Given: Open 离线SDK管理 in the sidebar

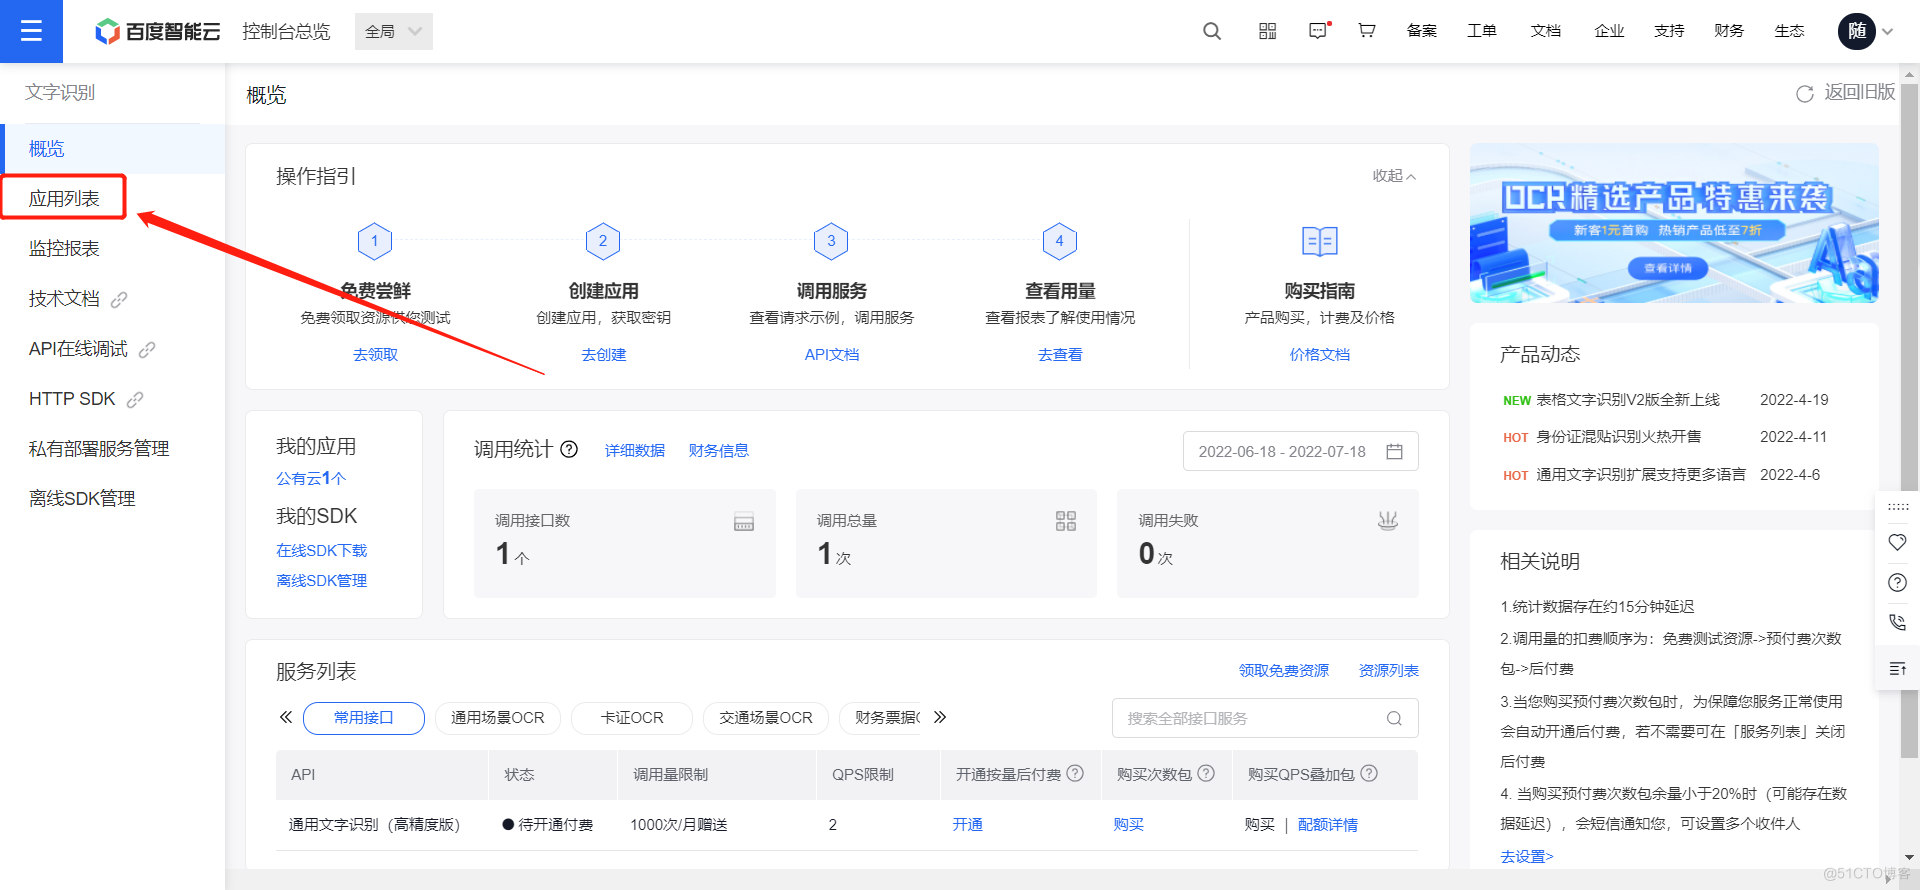Looking at the screenshot, I should pyautogui.click(x=82, y=498).
